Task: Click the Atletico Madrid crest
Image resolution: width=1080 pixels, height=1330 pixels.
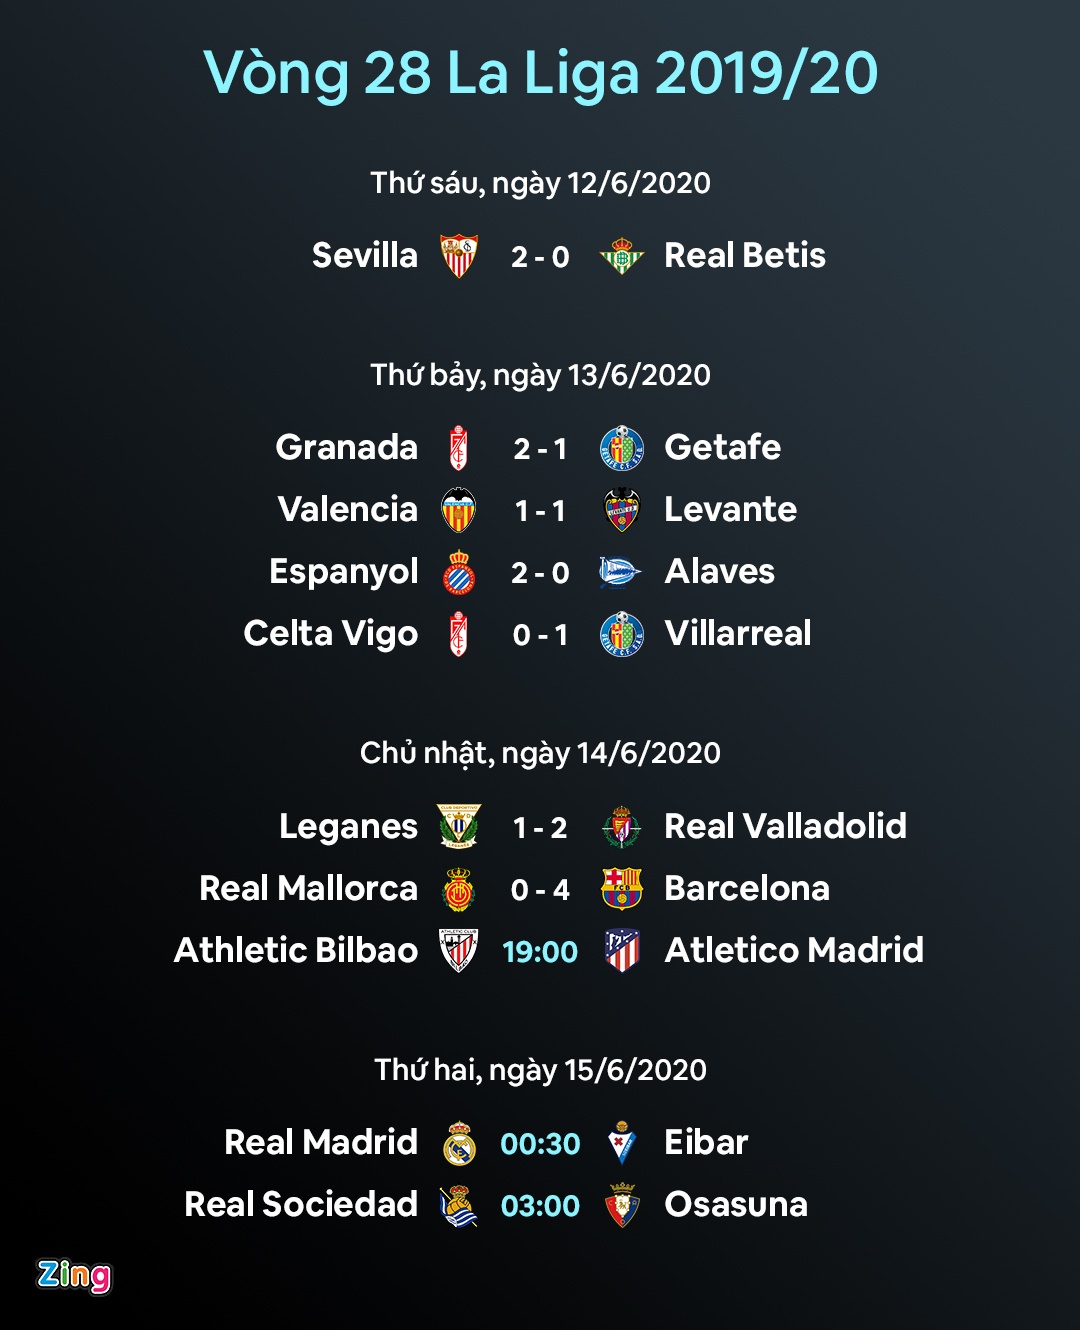Action: click(x=622, y=951)
